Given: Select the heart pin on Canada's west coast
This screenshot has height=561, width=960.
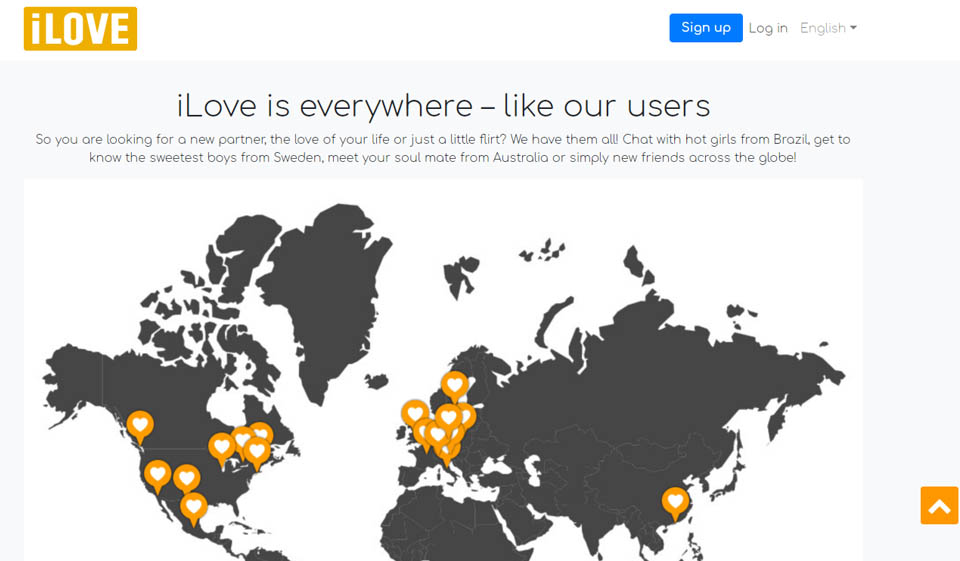Looking at the screenshot, I should tap(141, 425).
